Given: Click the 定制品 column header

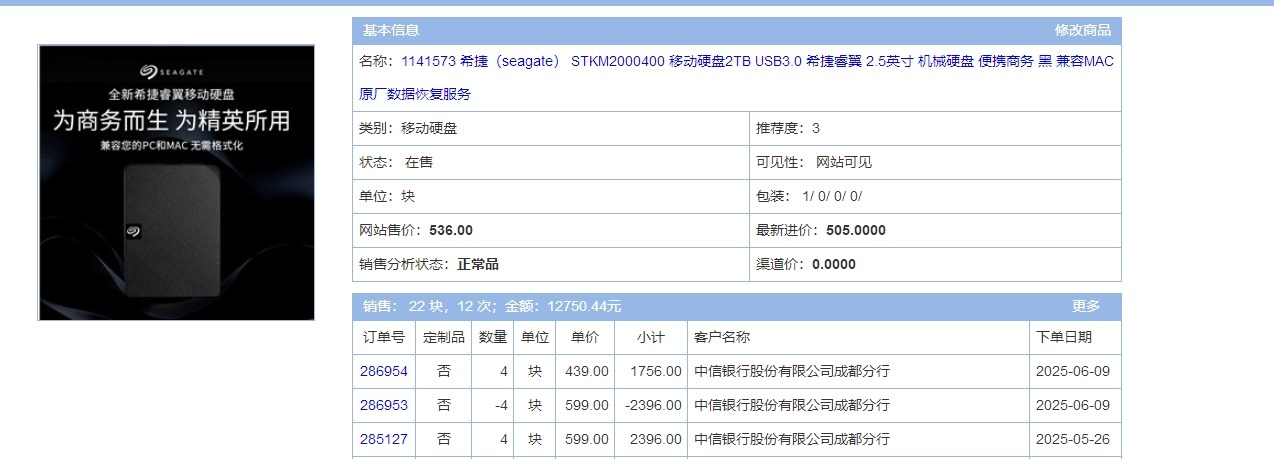Looking at the screenshot, I should [443, 337].
